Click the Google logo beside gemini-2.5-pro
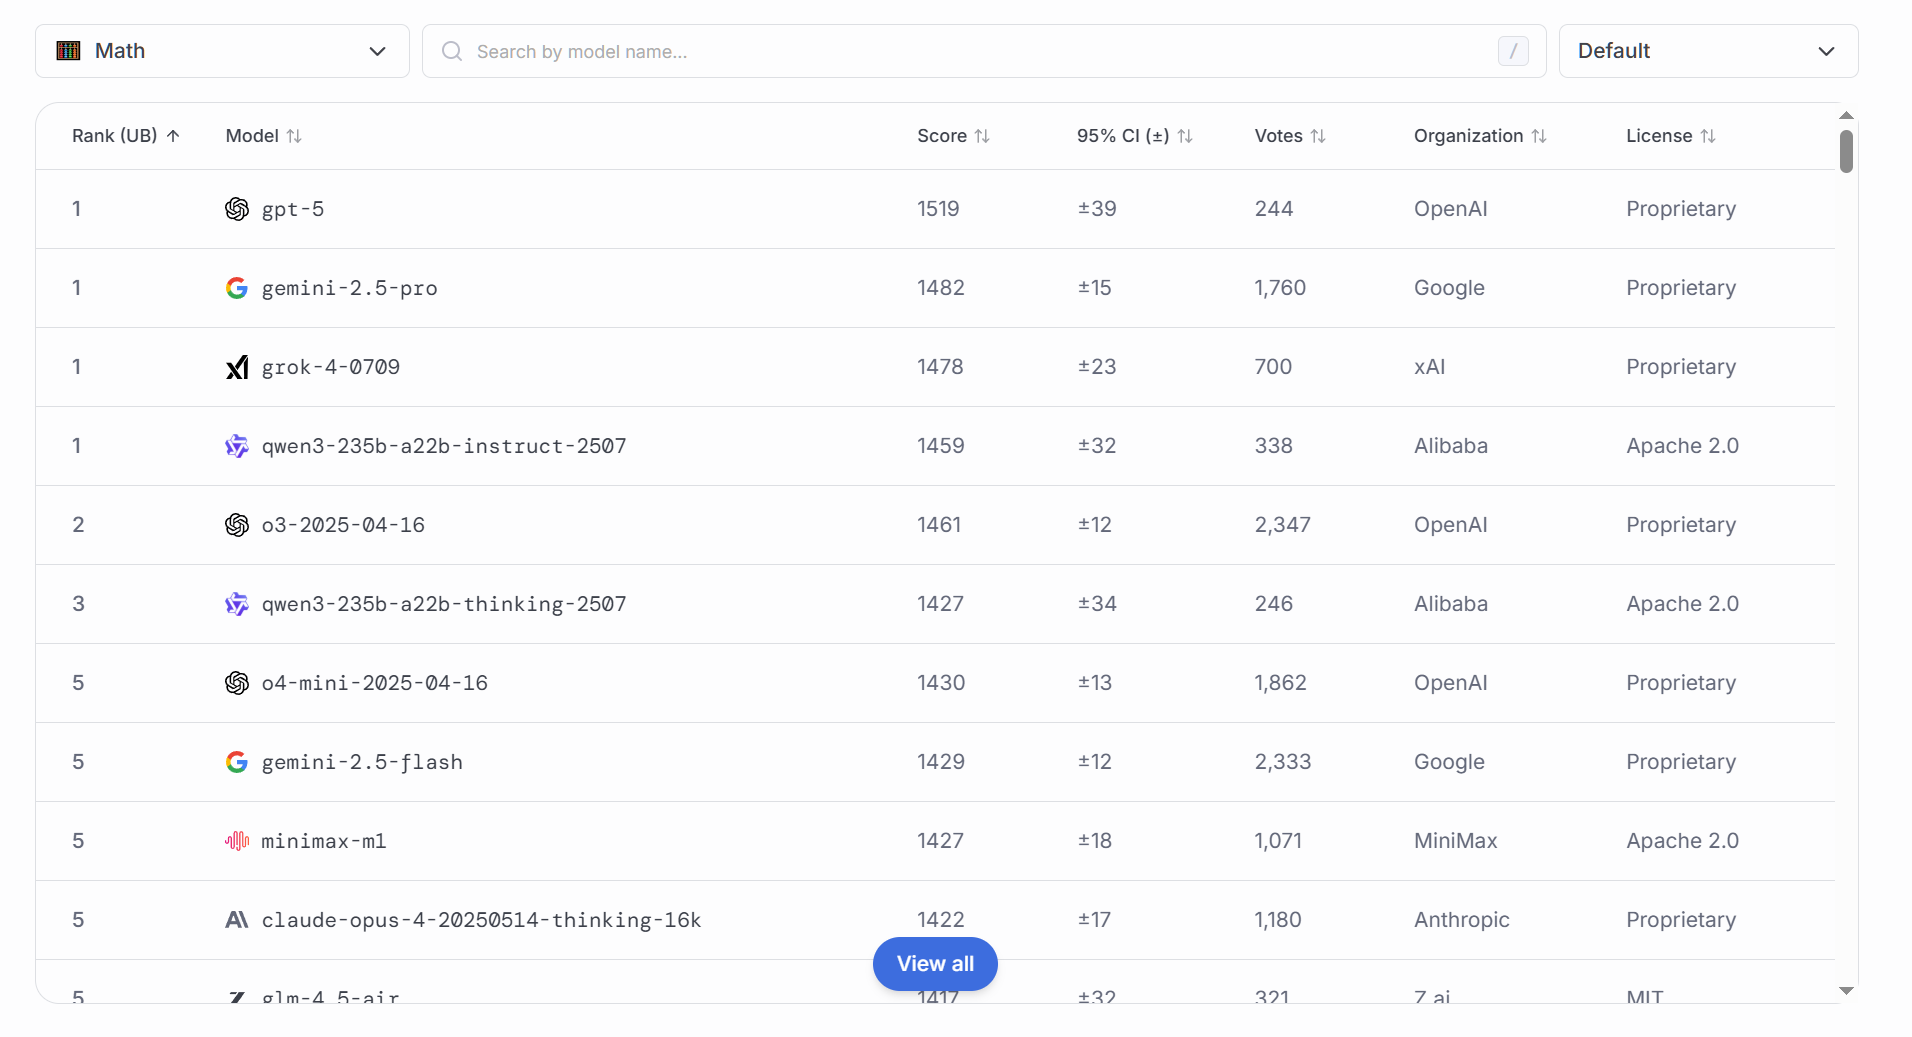 click(237, 288)
